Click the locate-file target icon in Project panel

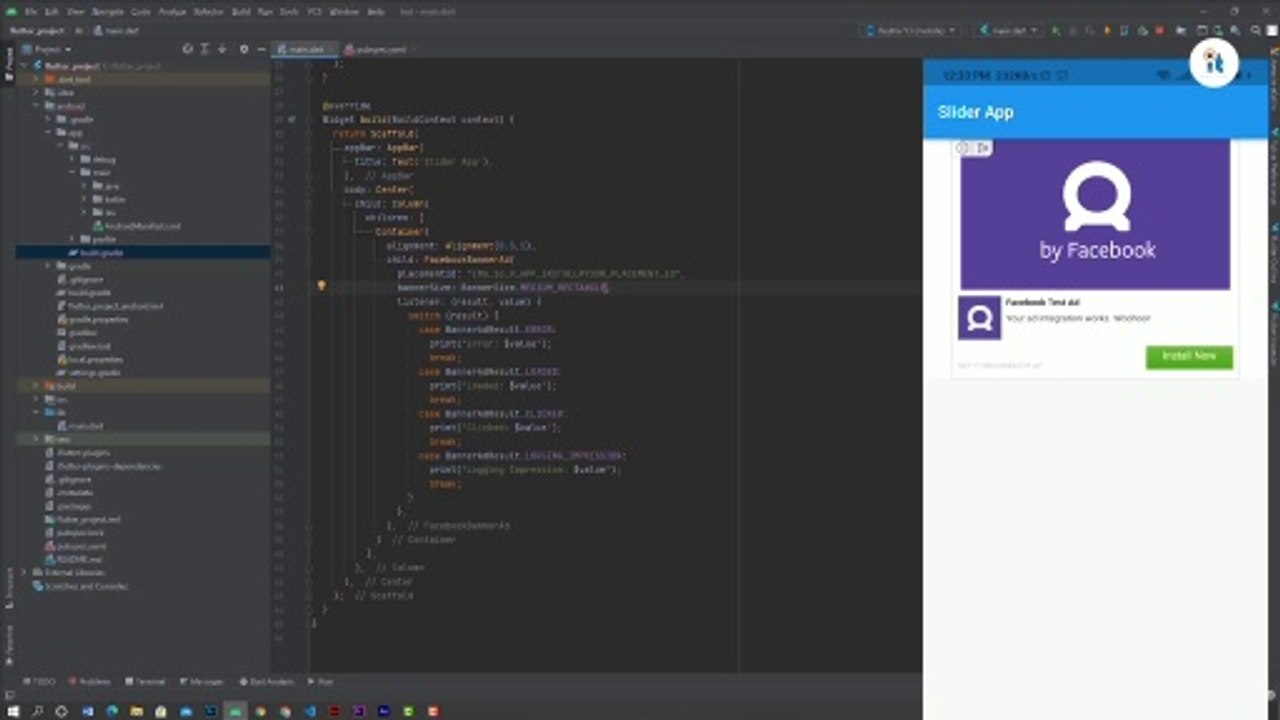click(x=187, y=49)
